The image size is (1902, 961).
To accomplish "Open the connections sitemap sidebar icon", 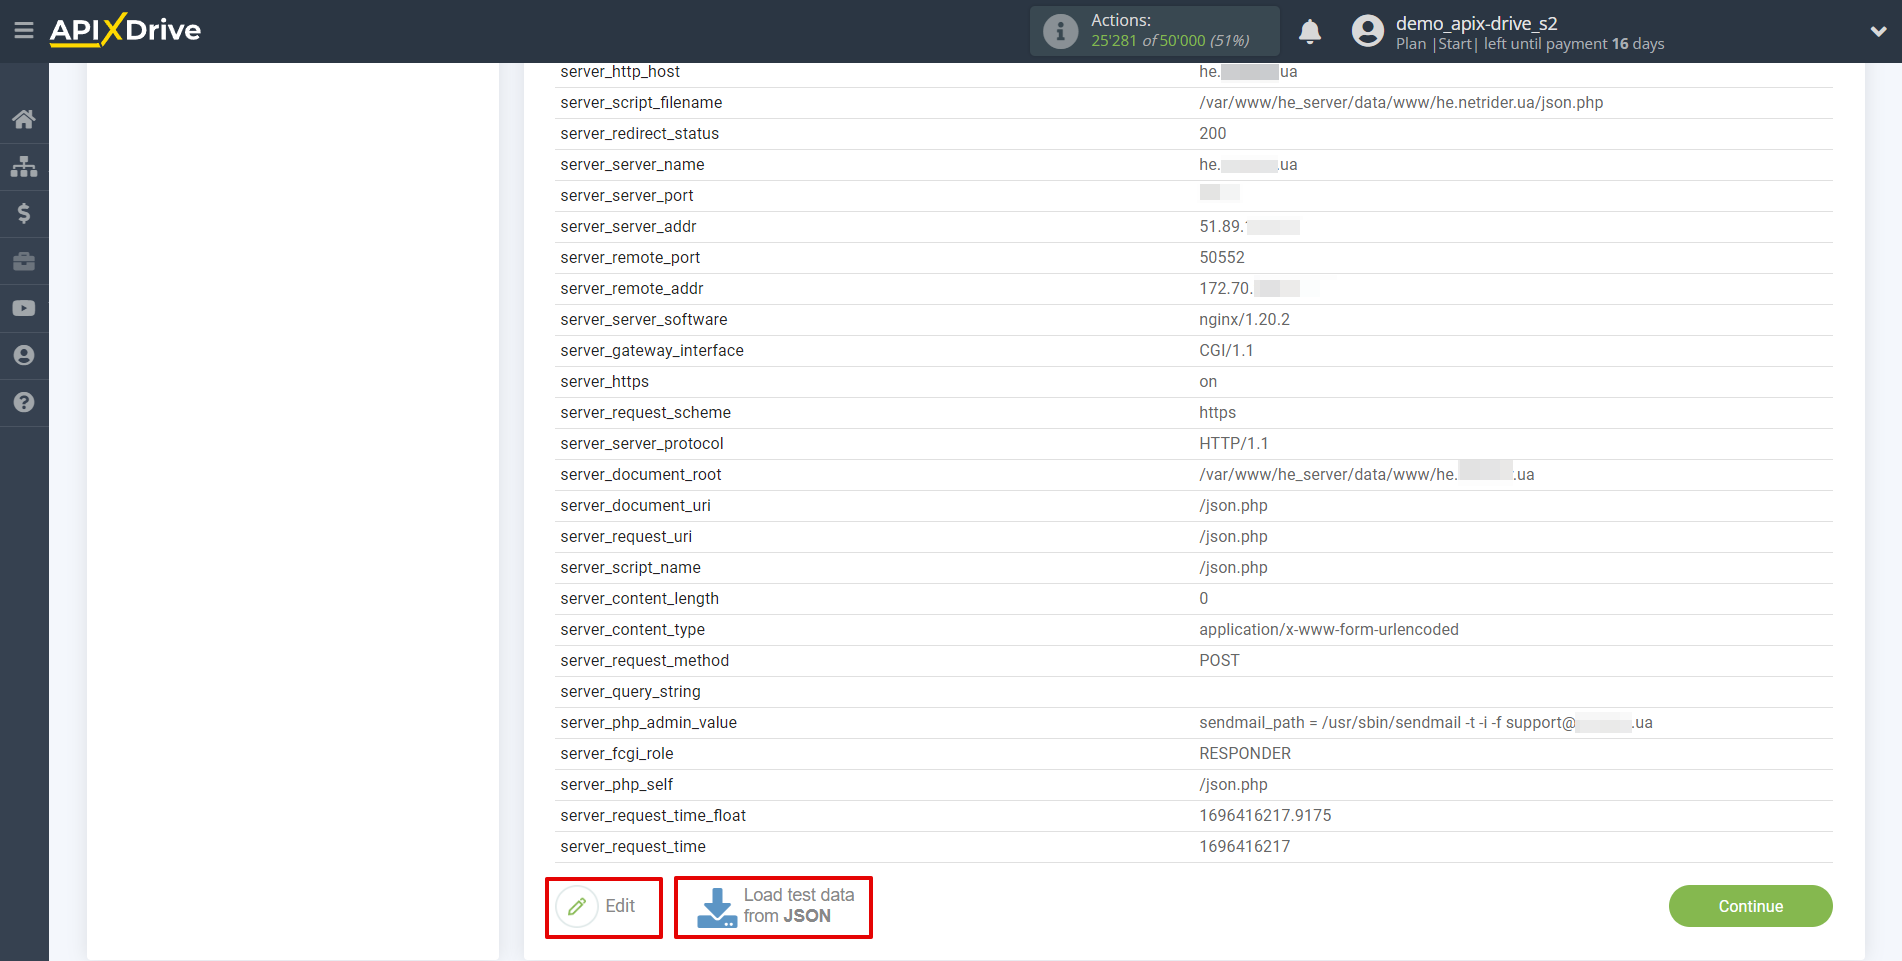I will point(24,167).
